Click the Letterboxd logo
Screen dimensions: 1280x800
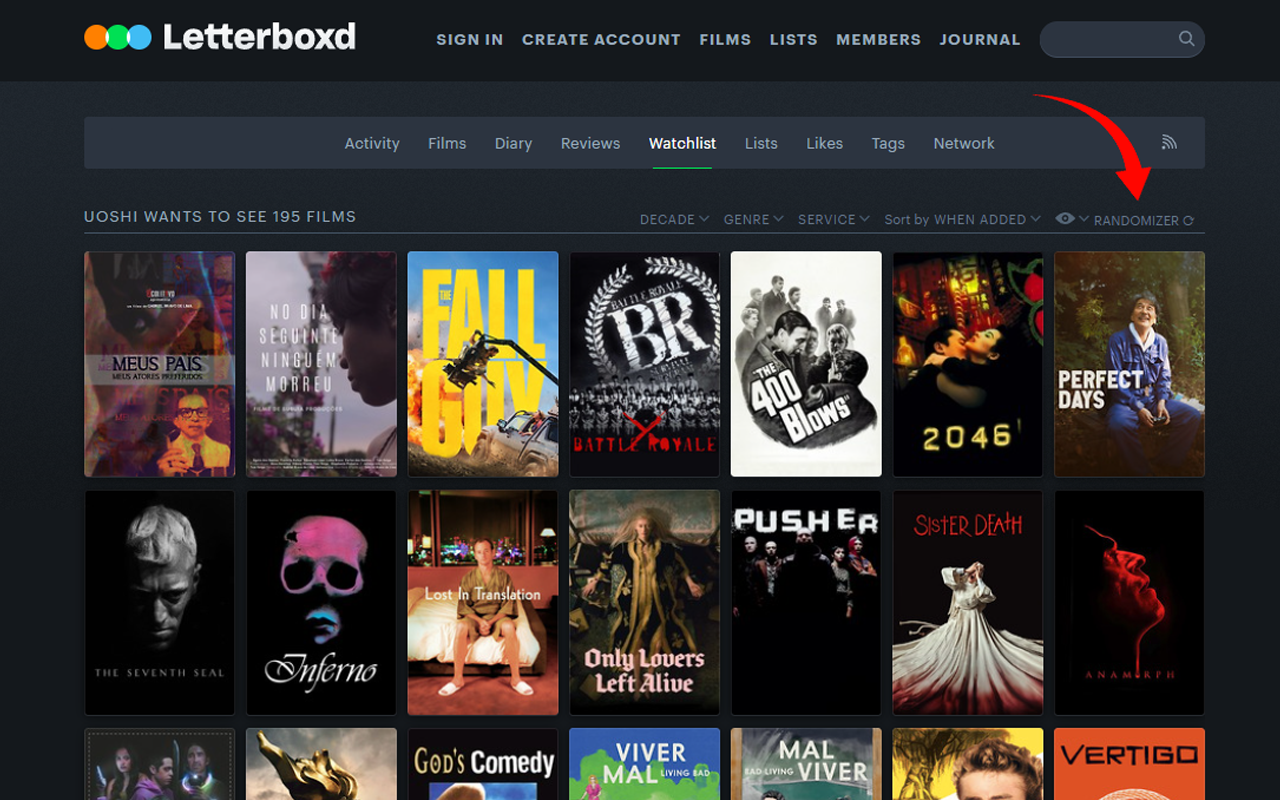(x=219, y=38)
